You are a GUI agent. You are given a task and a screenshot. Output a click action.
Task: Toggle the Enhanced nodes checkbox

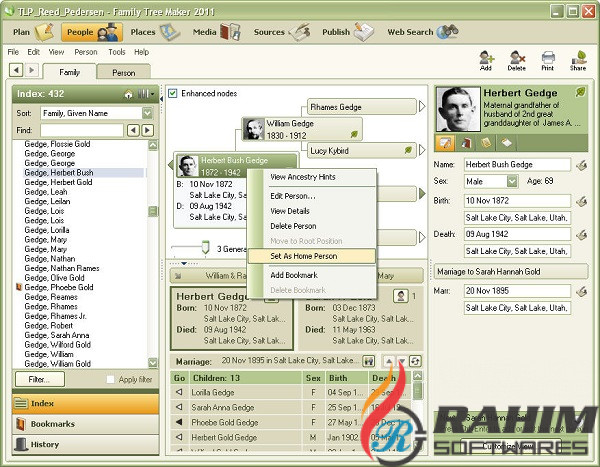173,93
